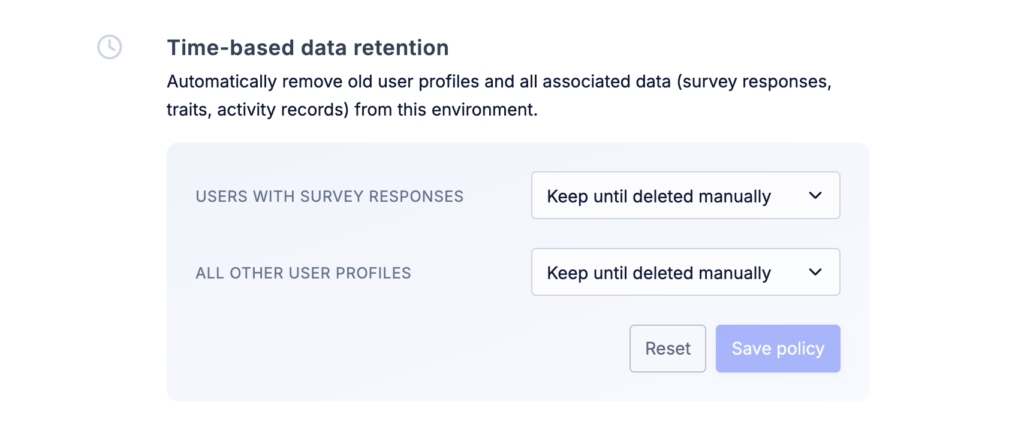Viewport: 1024px width, 436px height.
Task: Click the 'Automatically remove old user profiles' description line
Action: (499, 82)
